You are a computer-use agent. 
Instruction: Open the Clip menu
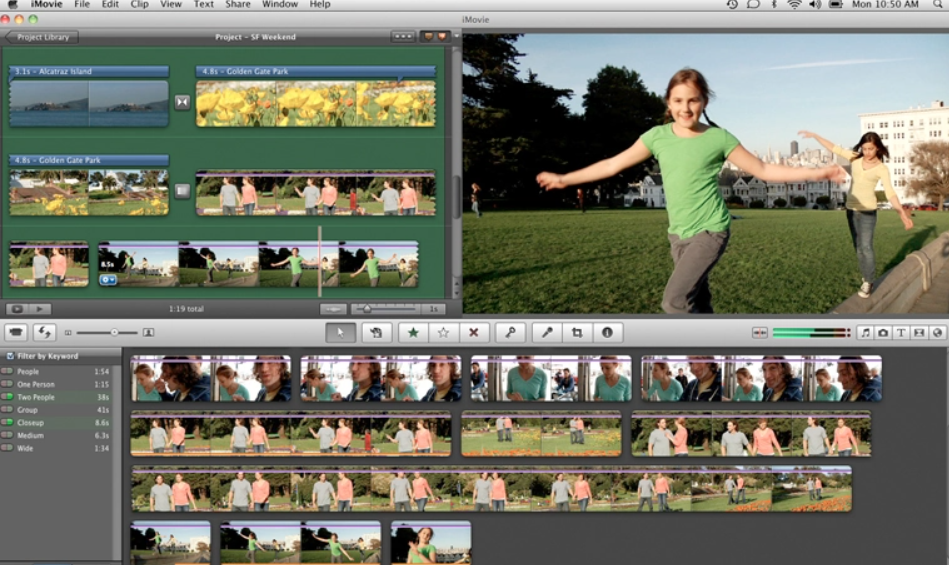pos(139,5)
